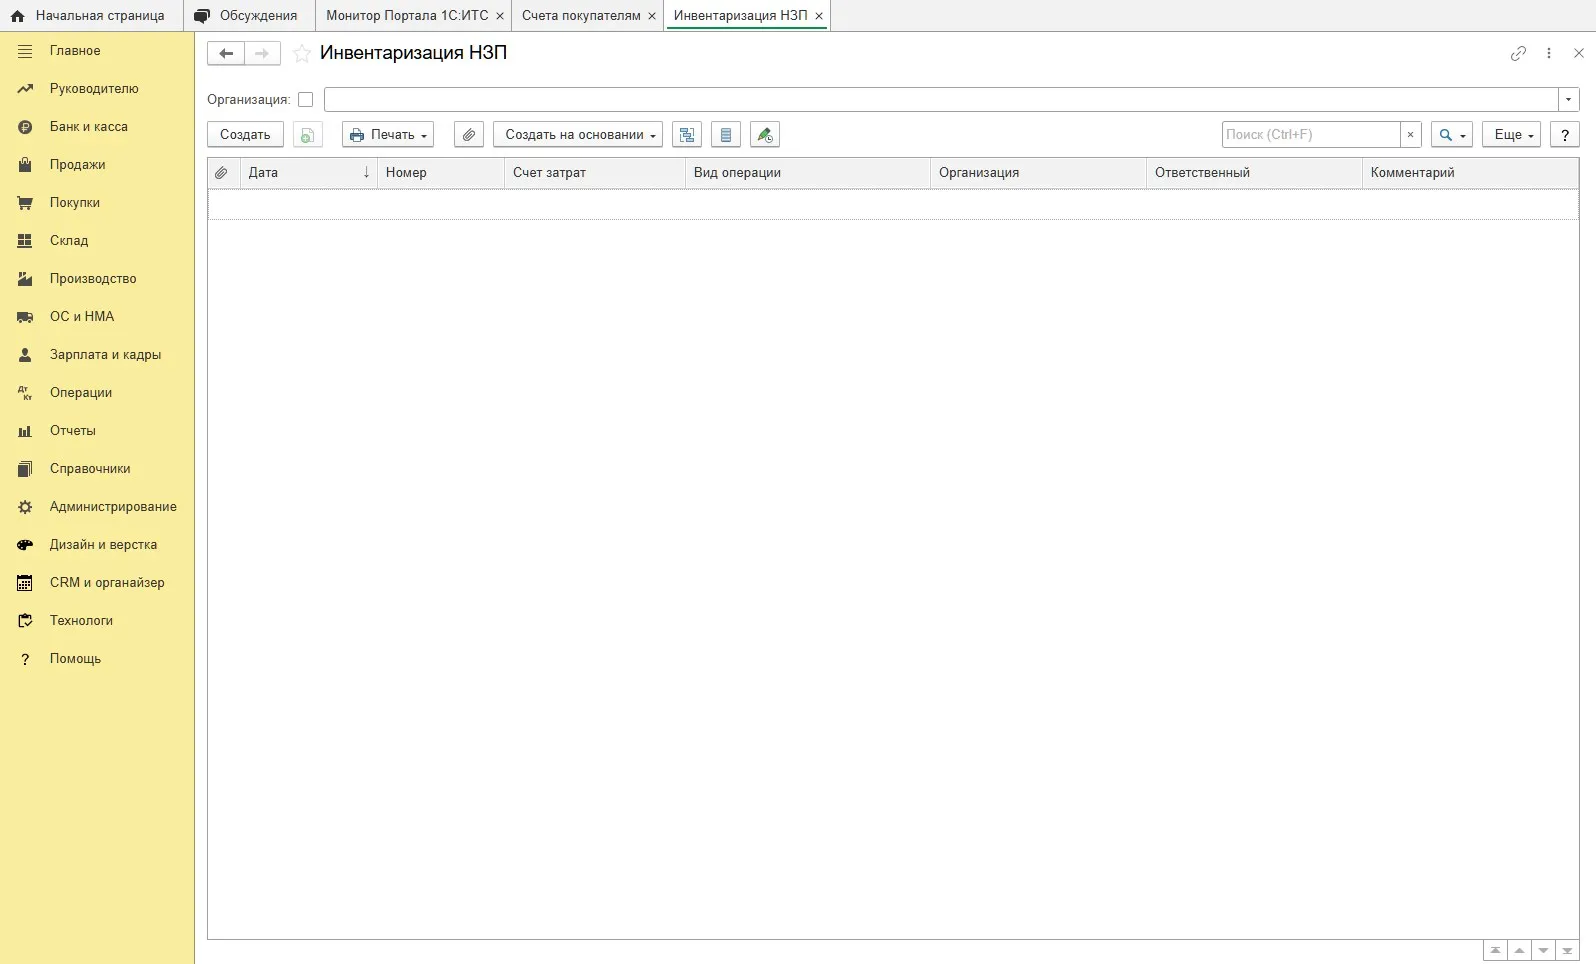Open attached files via the paperclip toolbar button

tap(469, 135)
